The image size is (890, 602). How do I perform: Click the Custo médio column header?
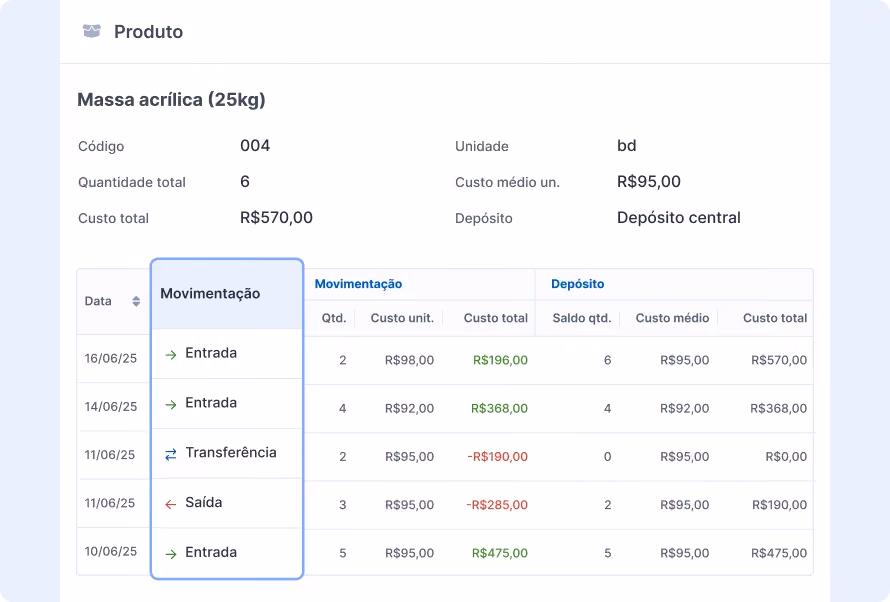click(672, 318)
